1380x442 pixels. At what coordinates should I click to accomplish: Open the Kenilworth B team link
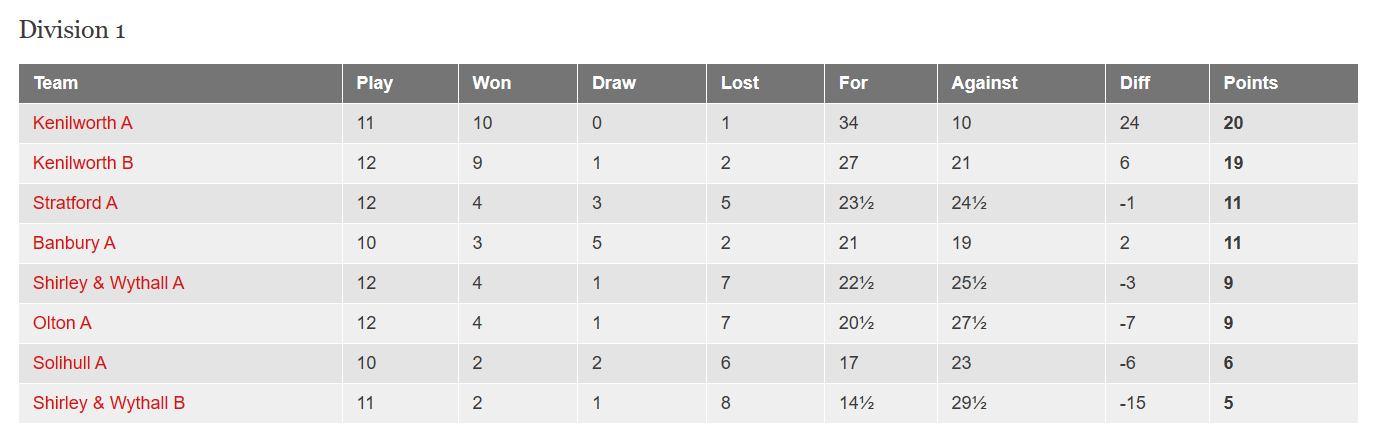coord(83,163)
